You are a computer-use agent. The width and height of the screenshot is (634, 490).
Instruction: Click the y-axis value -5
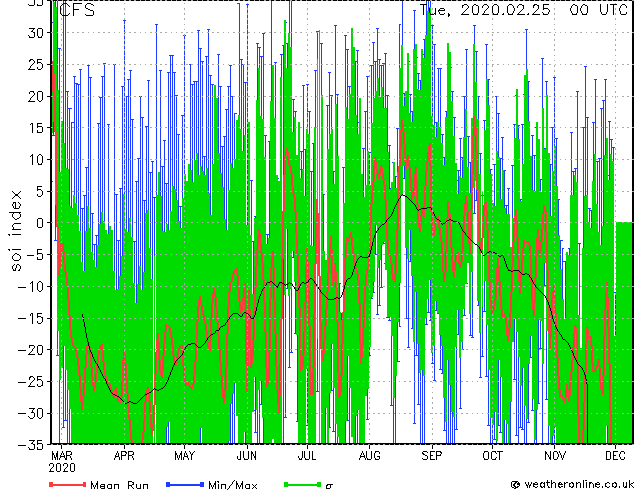click(x=35, y=255)
